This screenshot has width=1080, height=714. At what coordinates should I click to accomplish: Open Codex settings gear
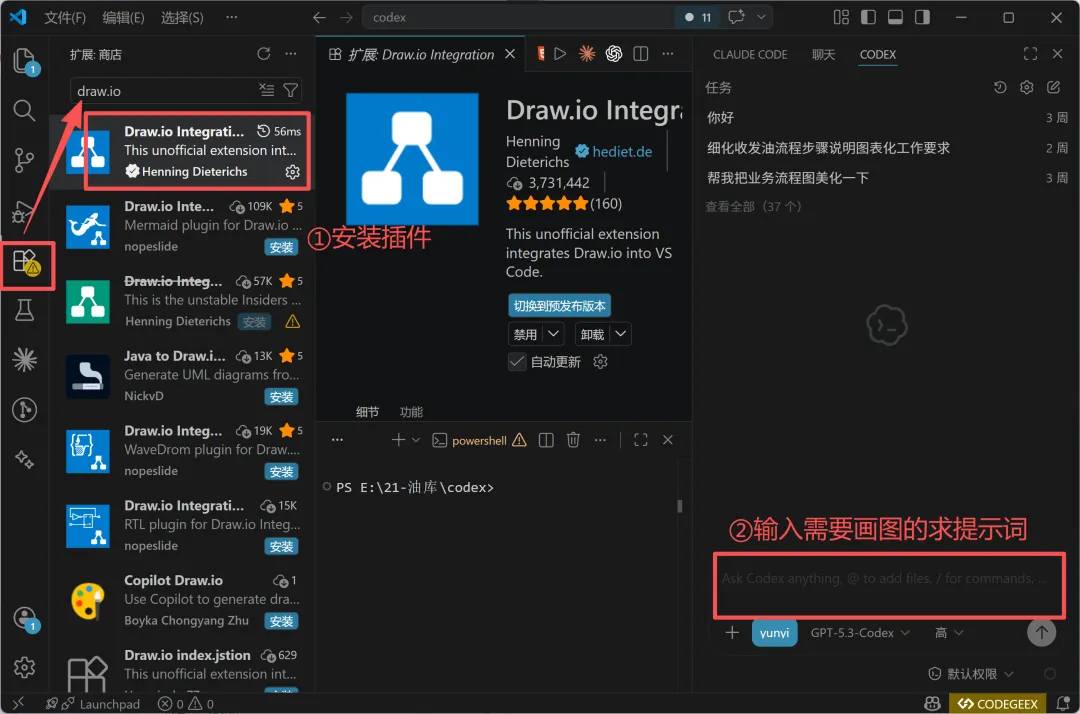pyautogui.click(x=1026, y=87)
